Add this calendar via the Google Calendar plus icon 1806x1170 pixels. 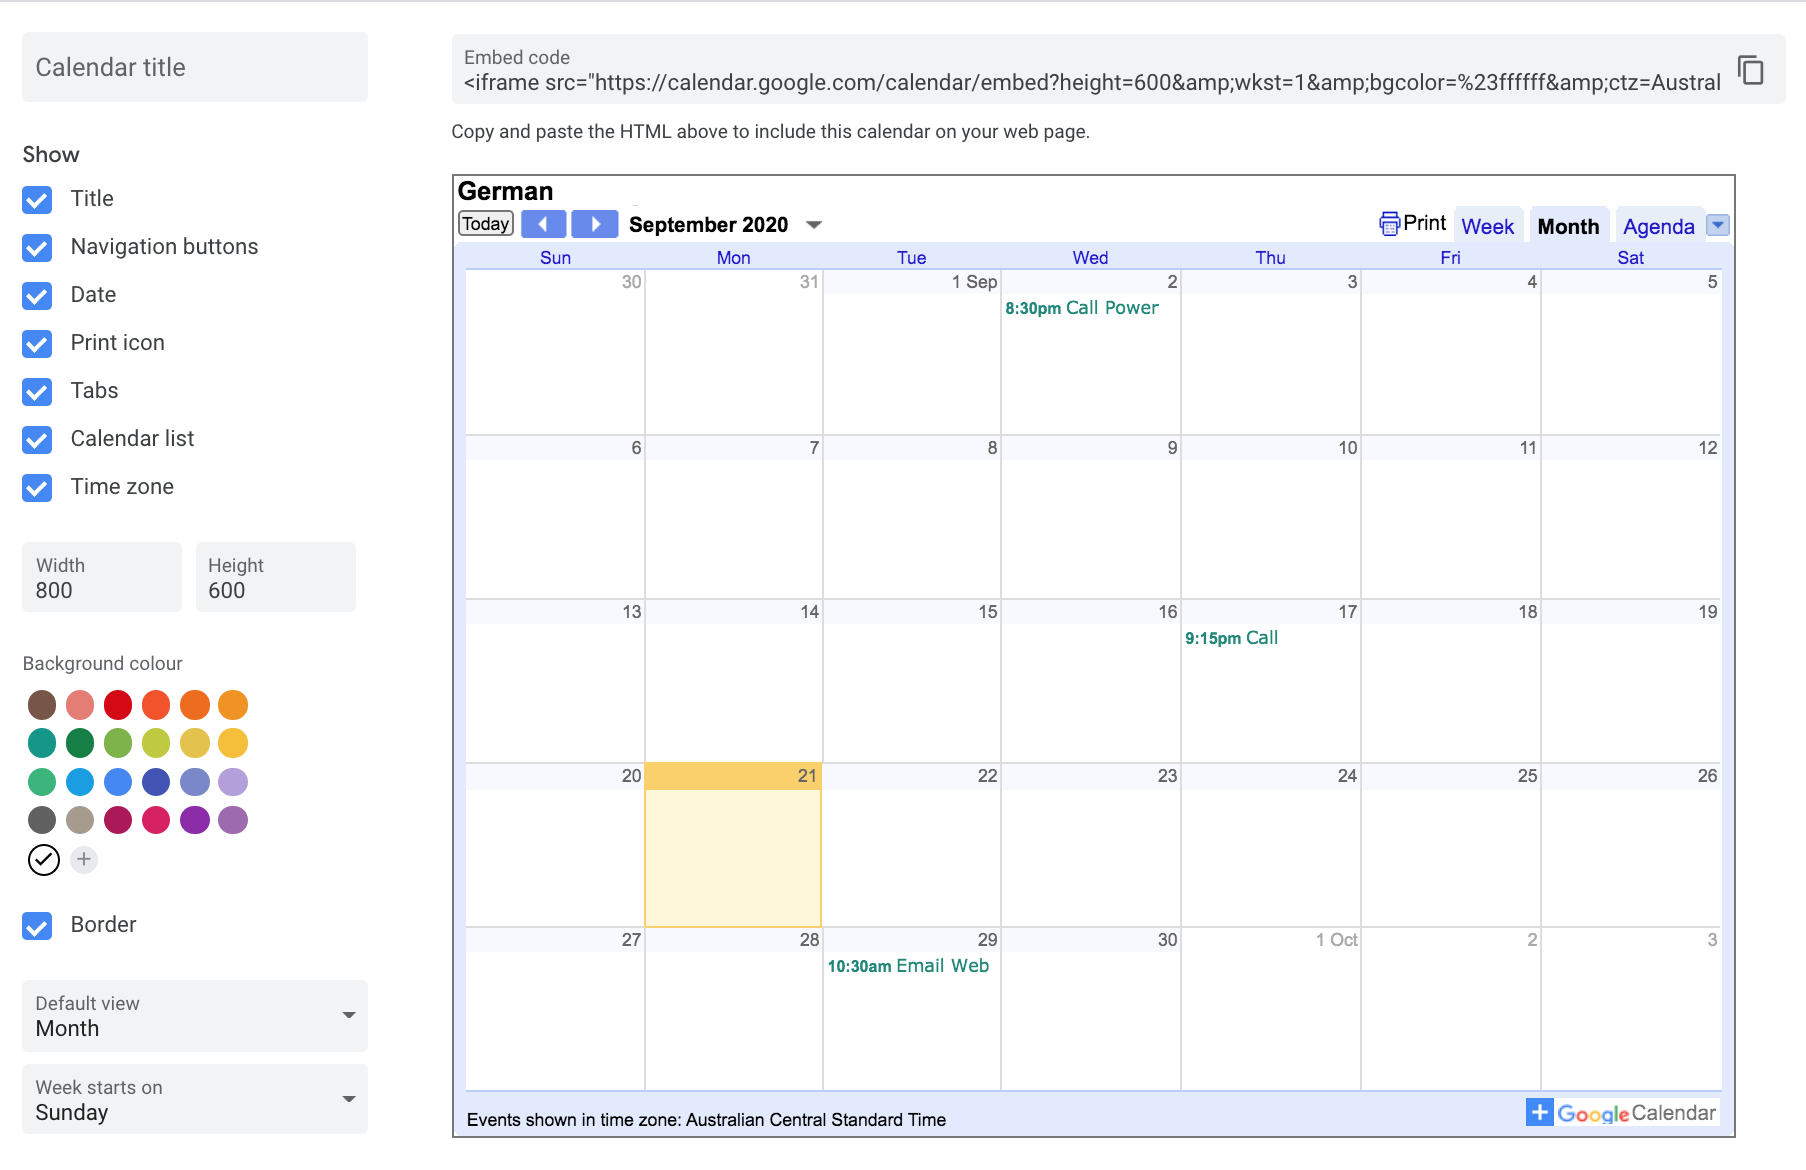click(1538, 1112)
